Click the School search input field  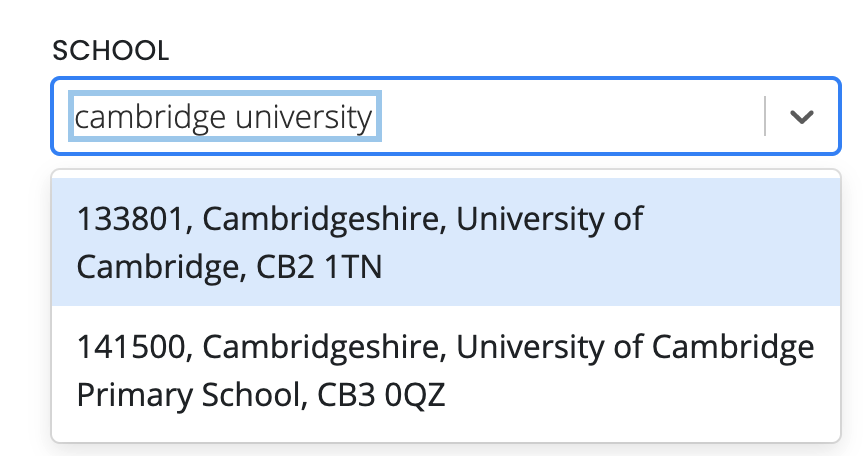pos(560,117)
